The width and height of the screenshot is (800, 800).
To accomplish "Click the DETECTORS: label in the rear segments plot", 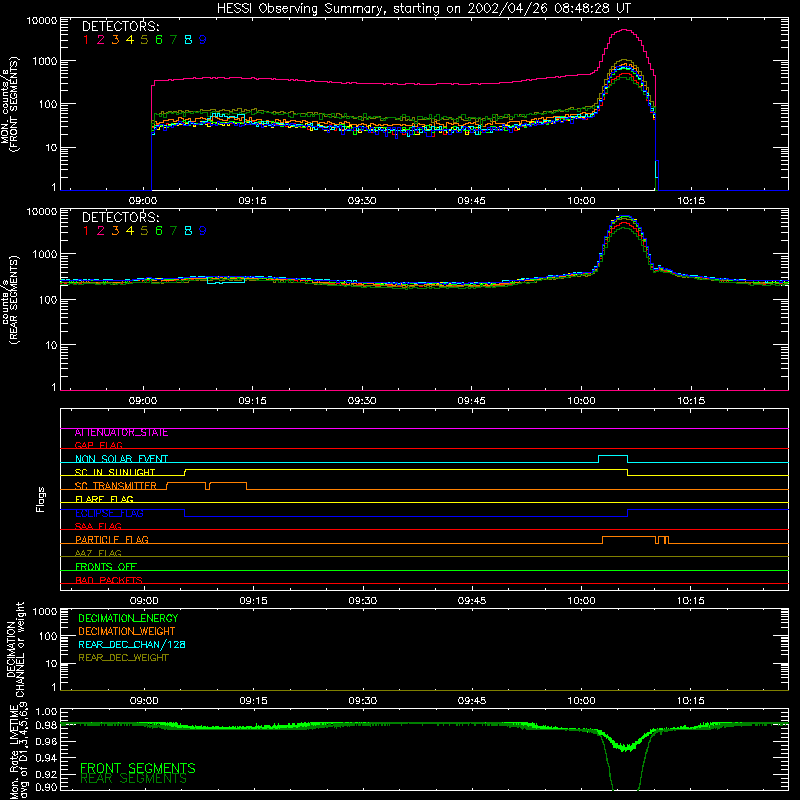I will [x=120, y=217].
